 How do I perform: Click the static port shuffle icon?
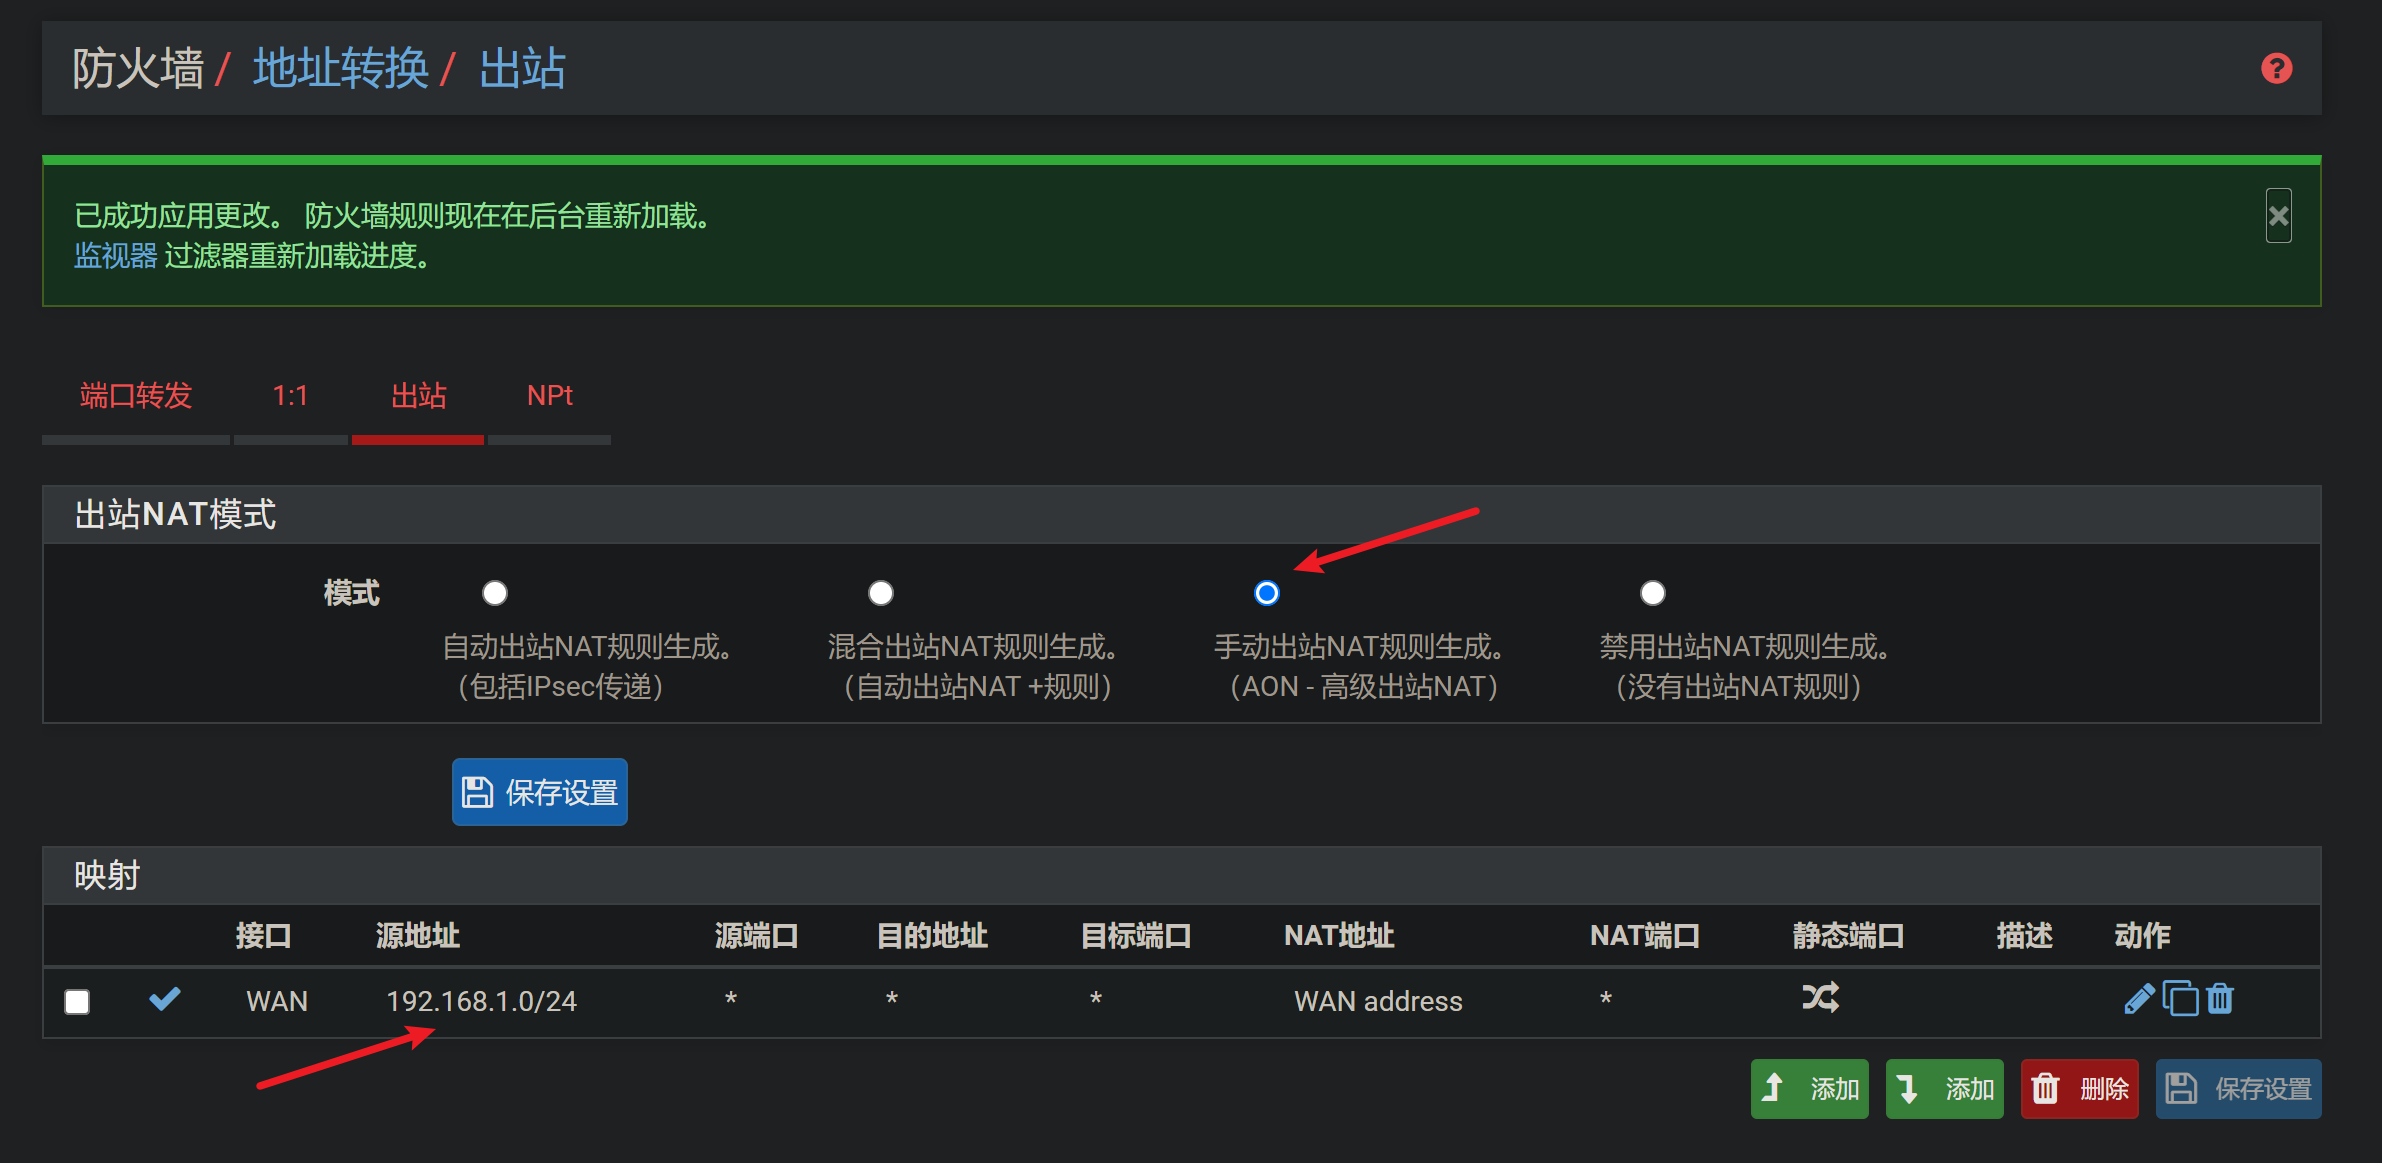1820,998
